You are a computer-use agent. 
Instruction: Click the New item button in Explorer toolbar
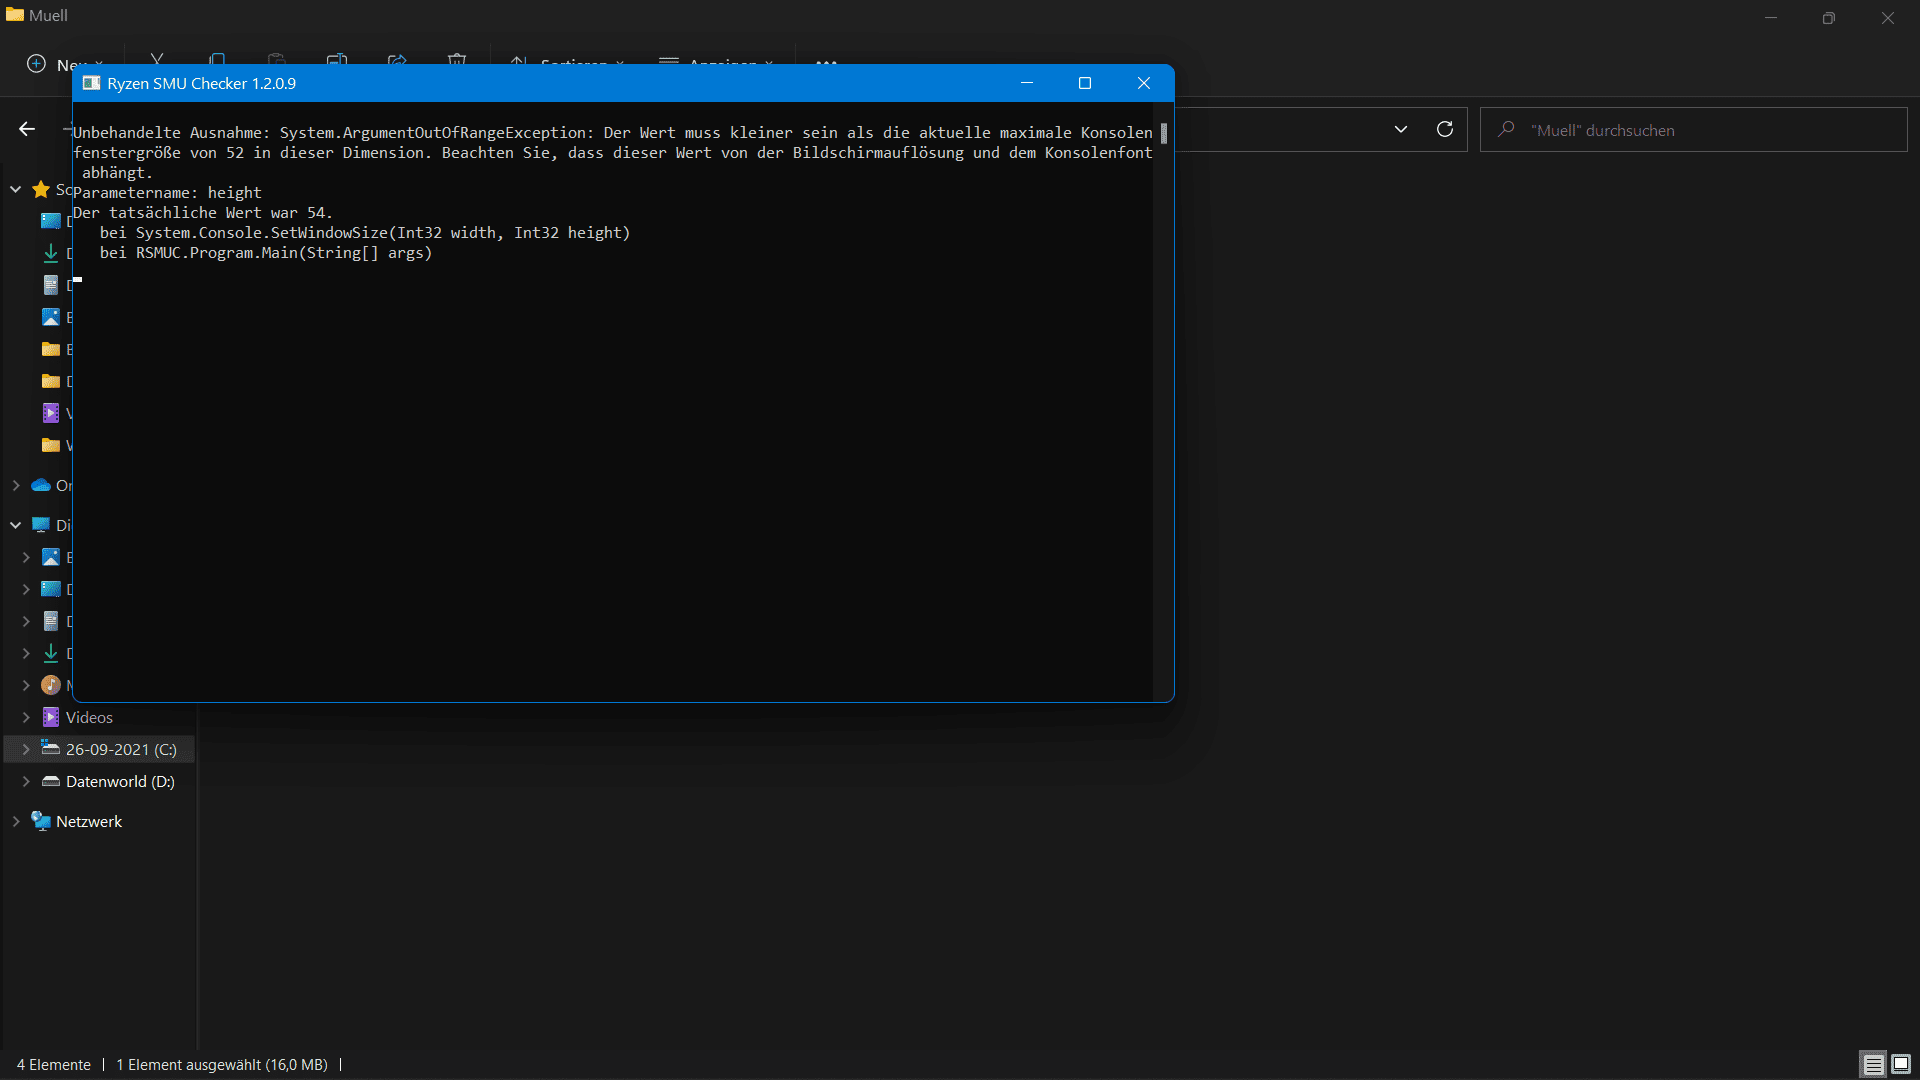[63, 64]
